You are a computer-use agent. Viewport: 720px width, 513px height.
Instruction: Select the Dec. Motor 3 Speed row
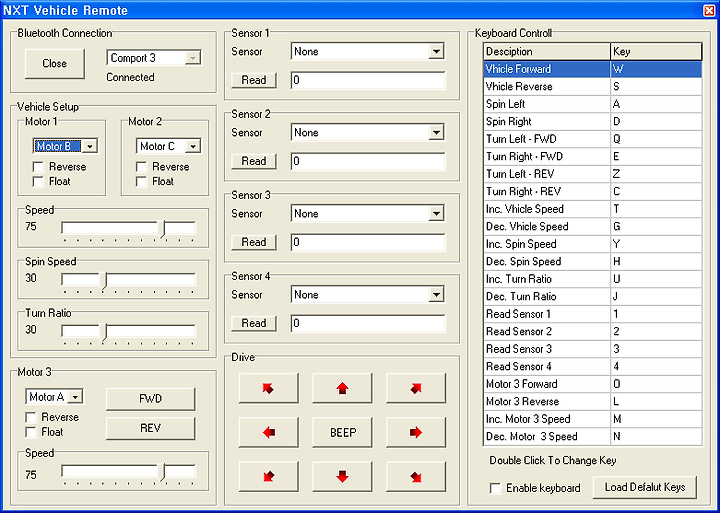pyautogui.click(x=593, y=436)
